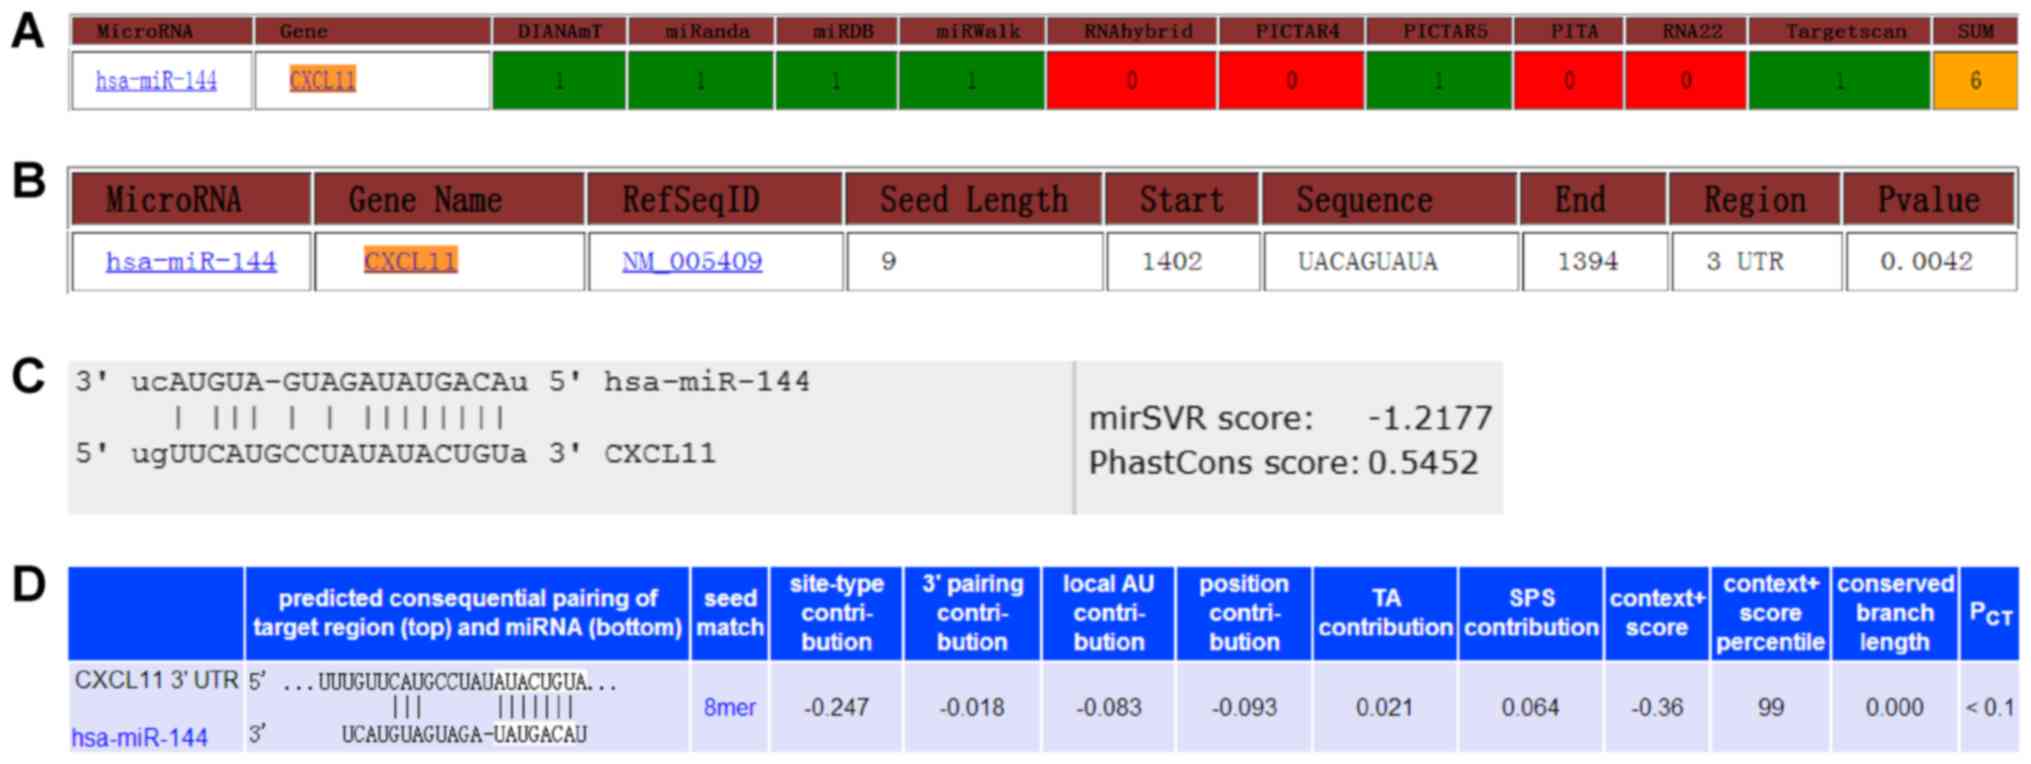Open the 8mer seed match link
Viewport: 2031px width, 764px height.
729,707
